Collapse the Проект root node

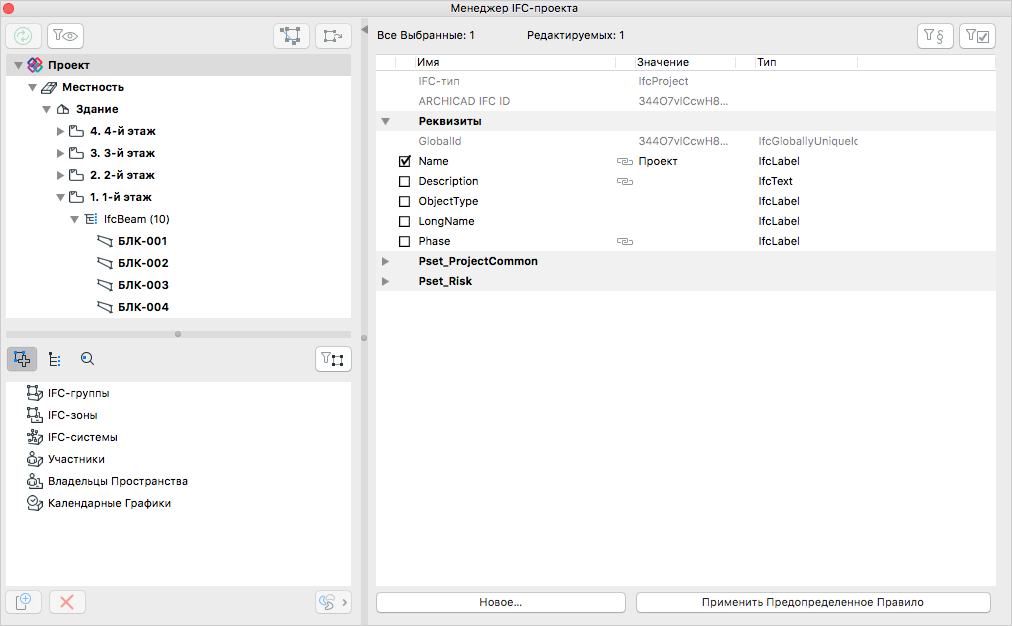pyautogui.click(x=18, y=65)
